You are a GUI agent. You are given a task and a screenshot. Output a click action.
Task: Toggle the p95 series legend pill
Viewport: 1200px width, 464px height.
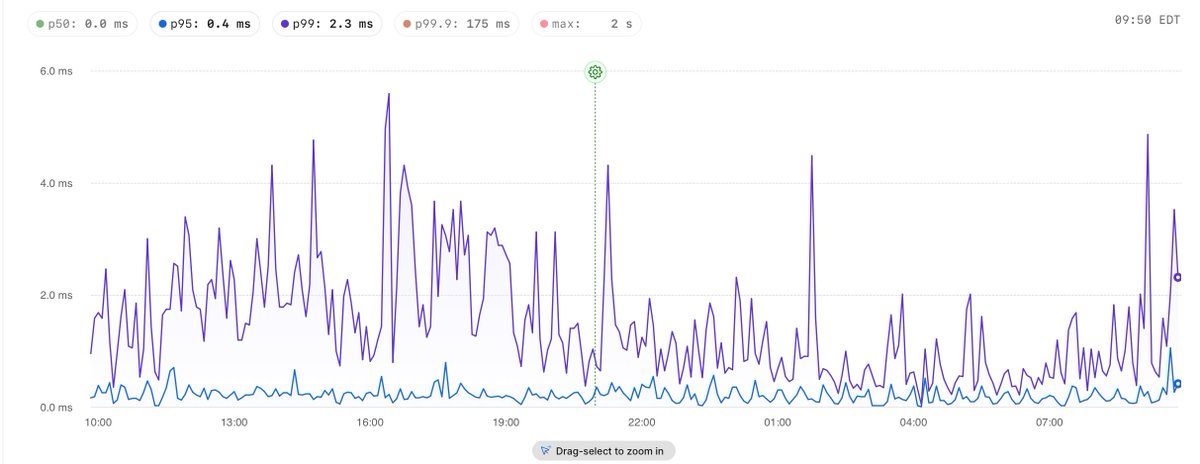(206, 23)
